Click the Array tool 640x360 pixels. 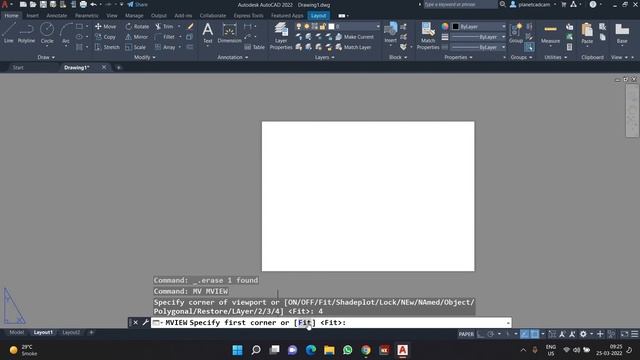click(165, 47)
